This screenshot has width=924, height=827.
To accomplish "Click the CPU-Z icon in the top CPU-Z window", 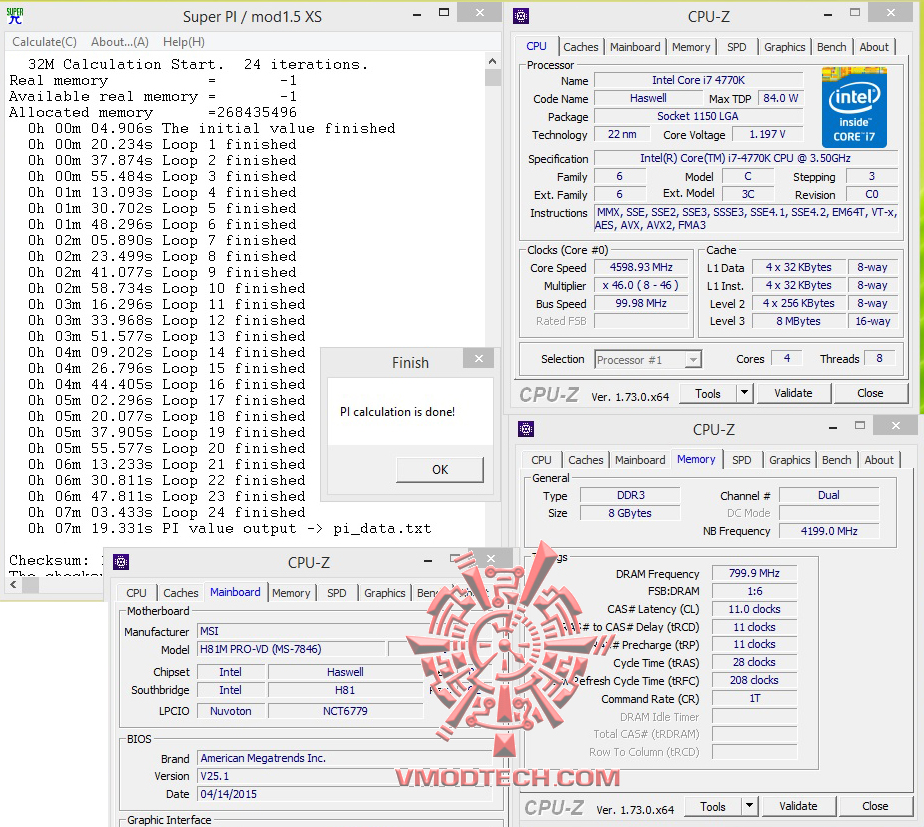I will pyautogui.click(x=521, y=16).
